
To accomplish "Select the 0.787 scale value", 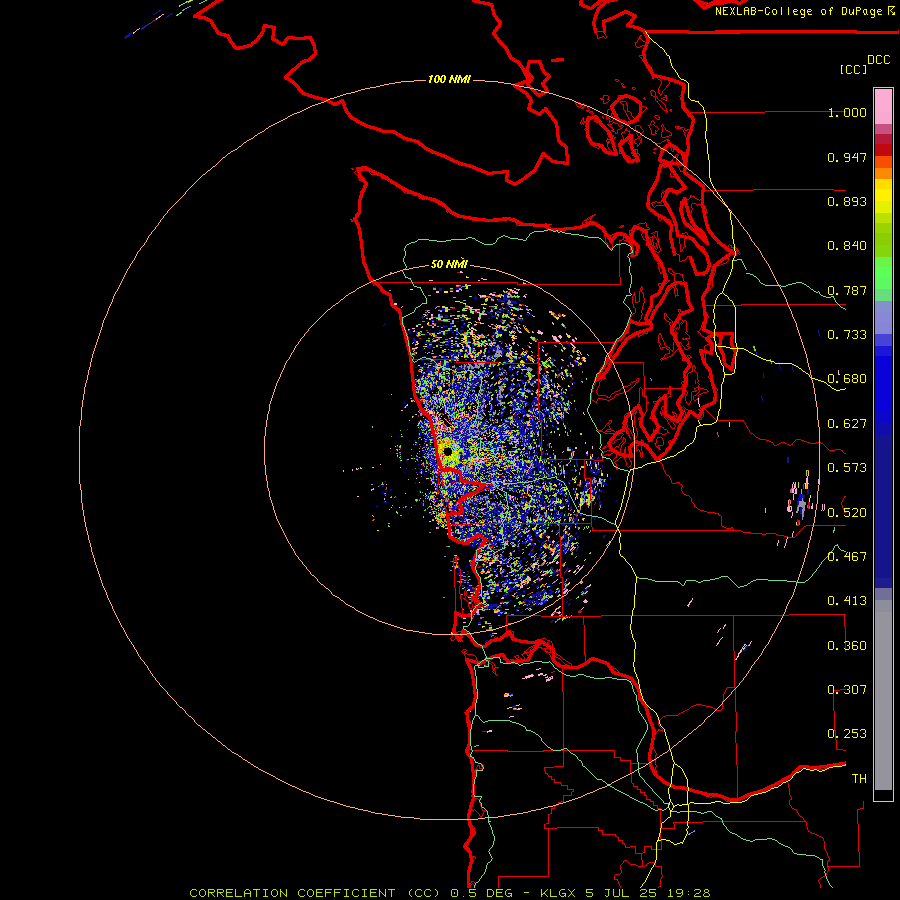I will [847, 290].
